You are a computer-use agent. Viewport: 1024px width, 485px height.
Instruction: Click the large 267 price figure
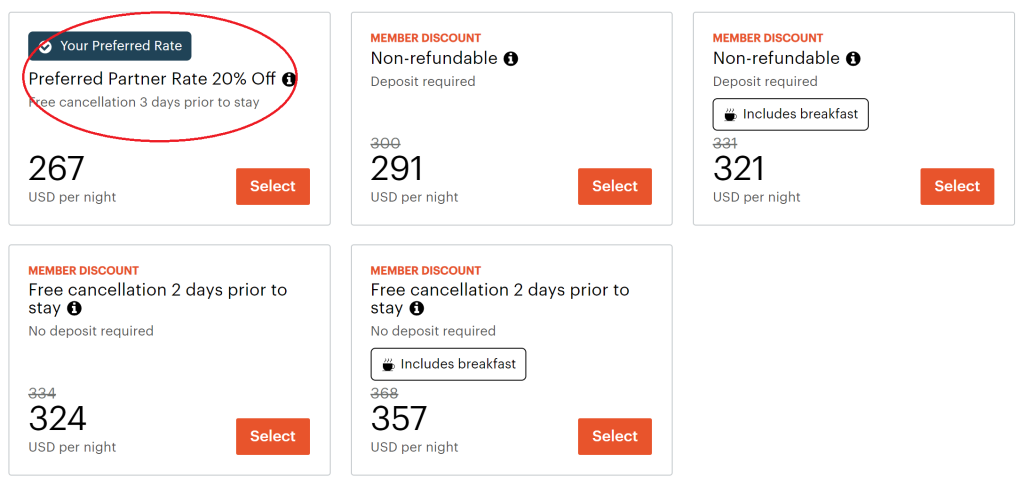(57, 168)
